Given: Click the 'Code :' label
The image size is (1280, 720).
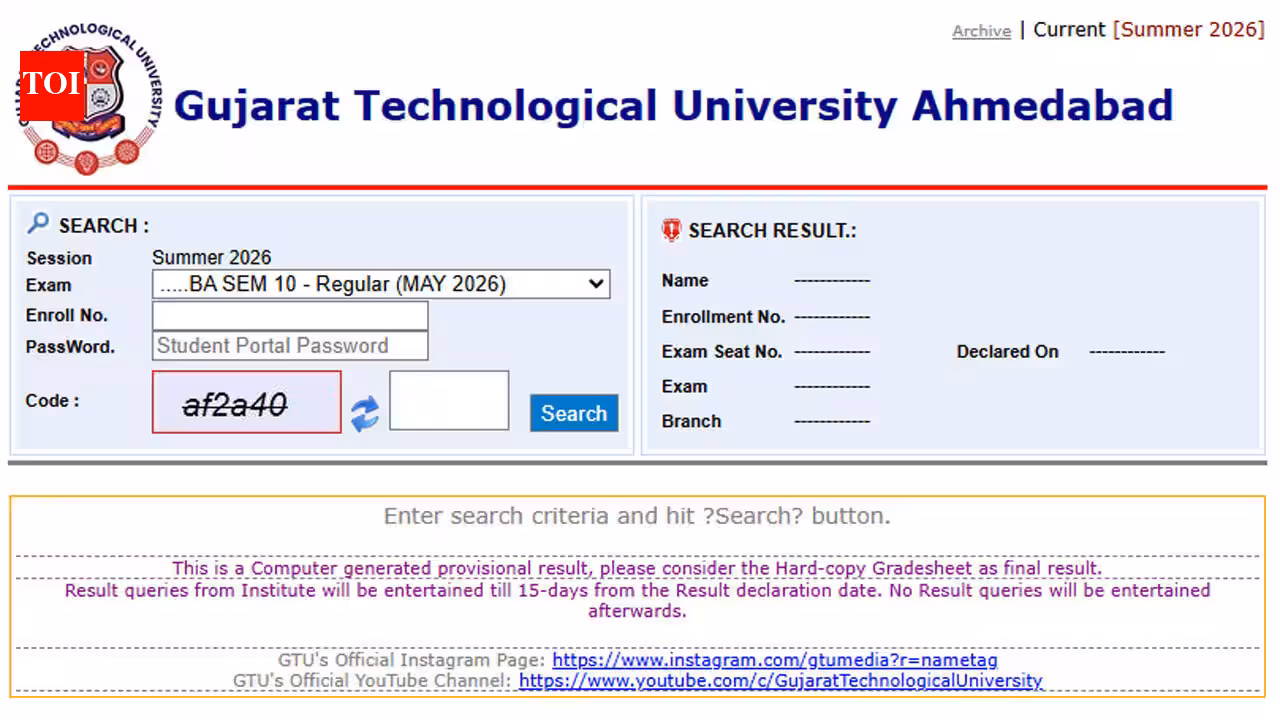Looking at the screenshot, I should (x=52, y=401).
